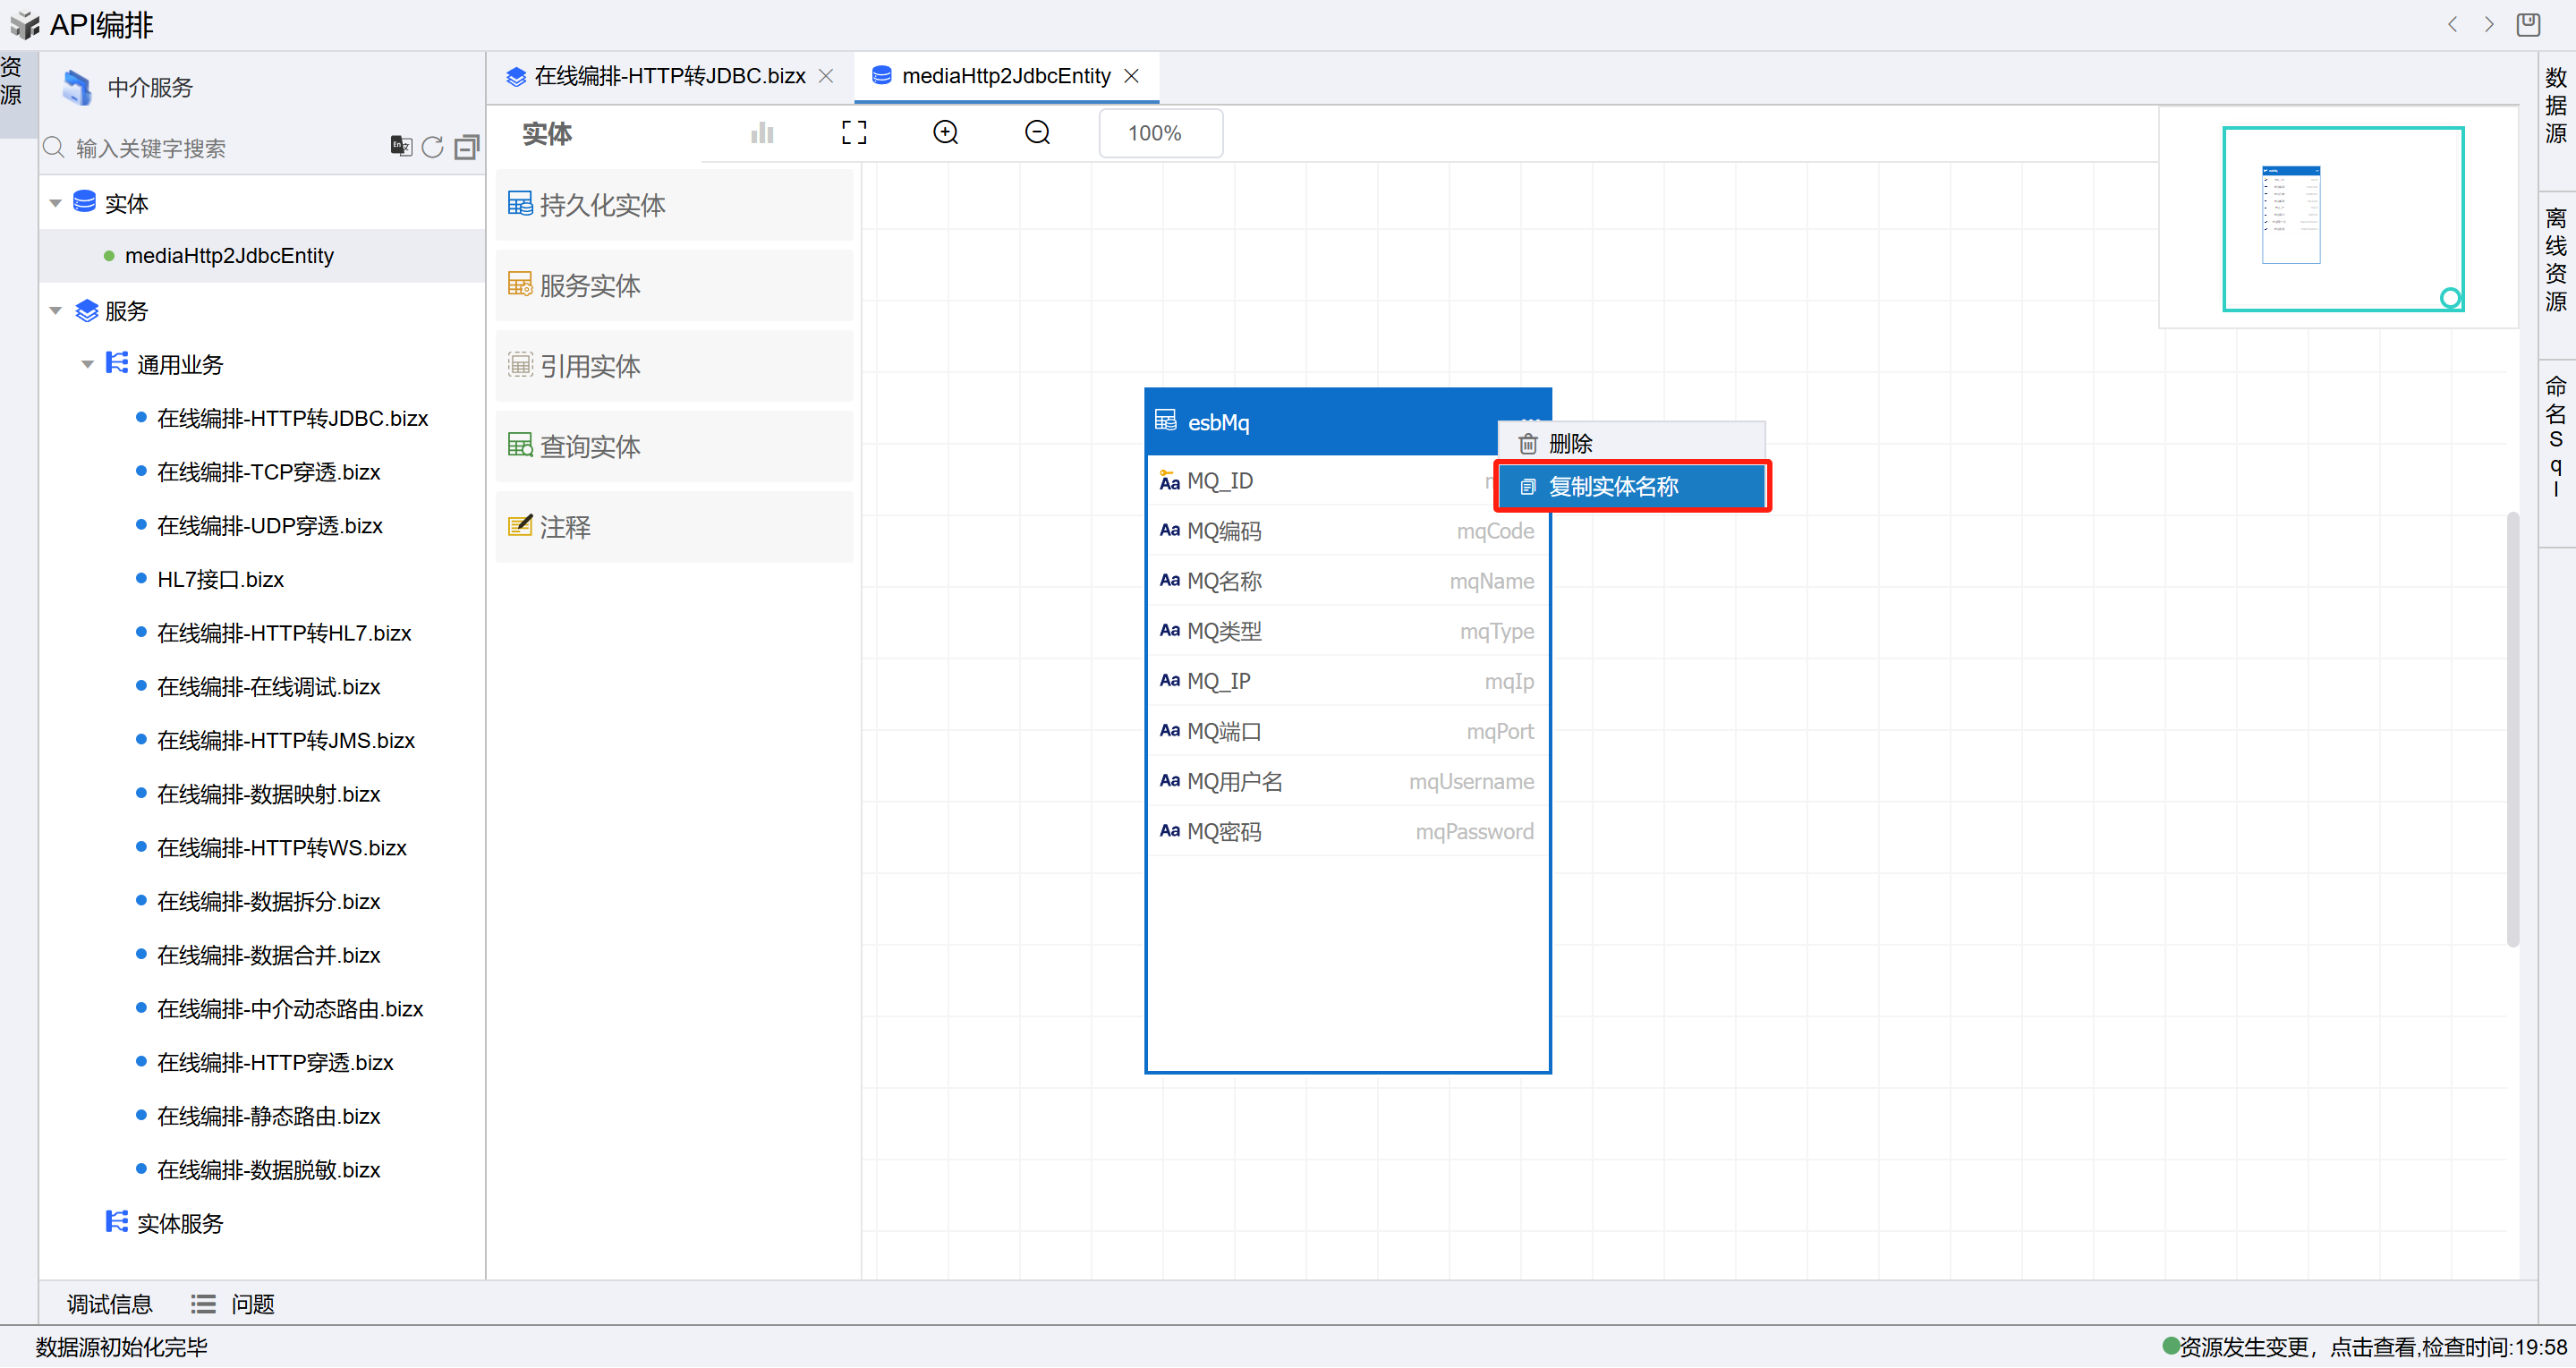
Task: Click the bar chart icon in the toolbar
Action: (x=762, y=133)
